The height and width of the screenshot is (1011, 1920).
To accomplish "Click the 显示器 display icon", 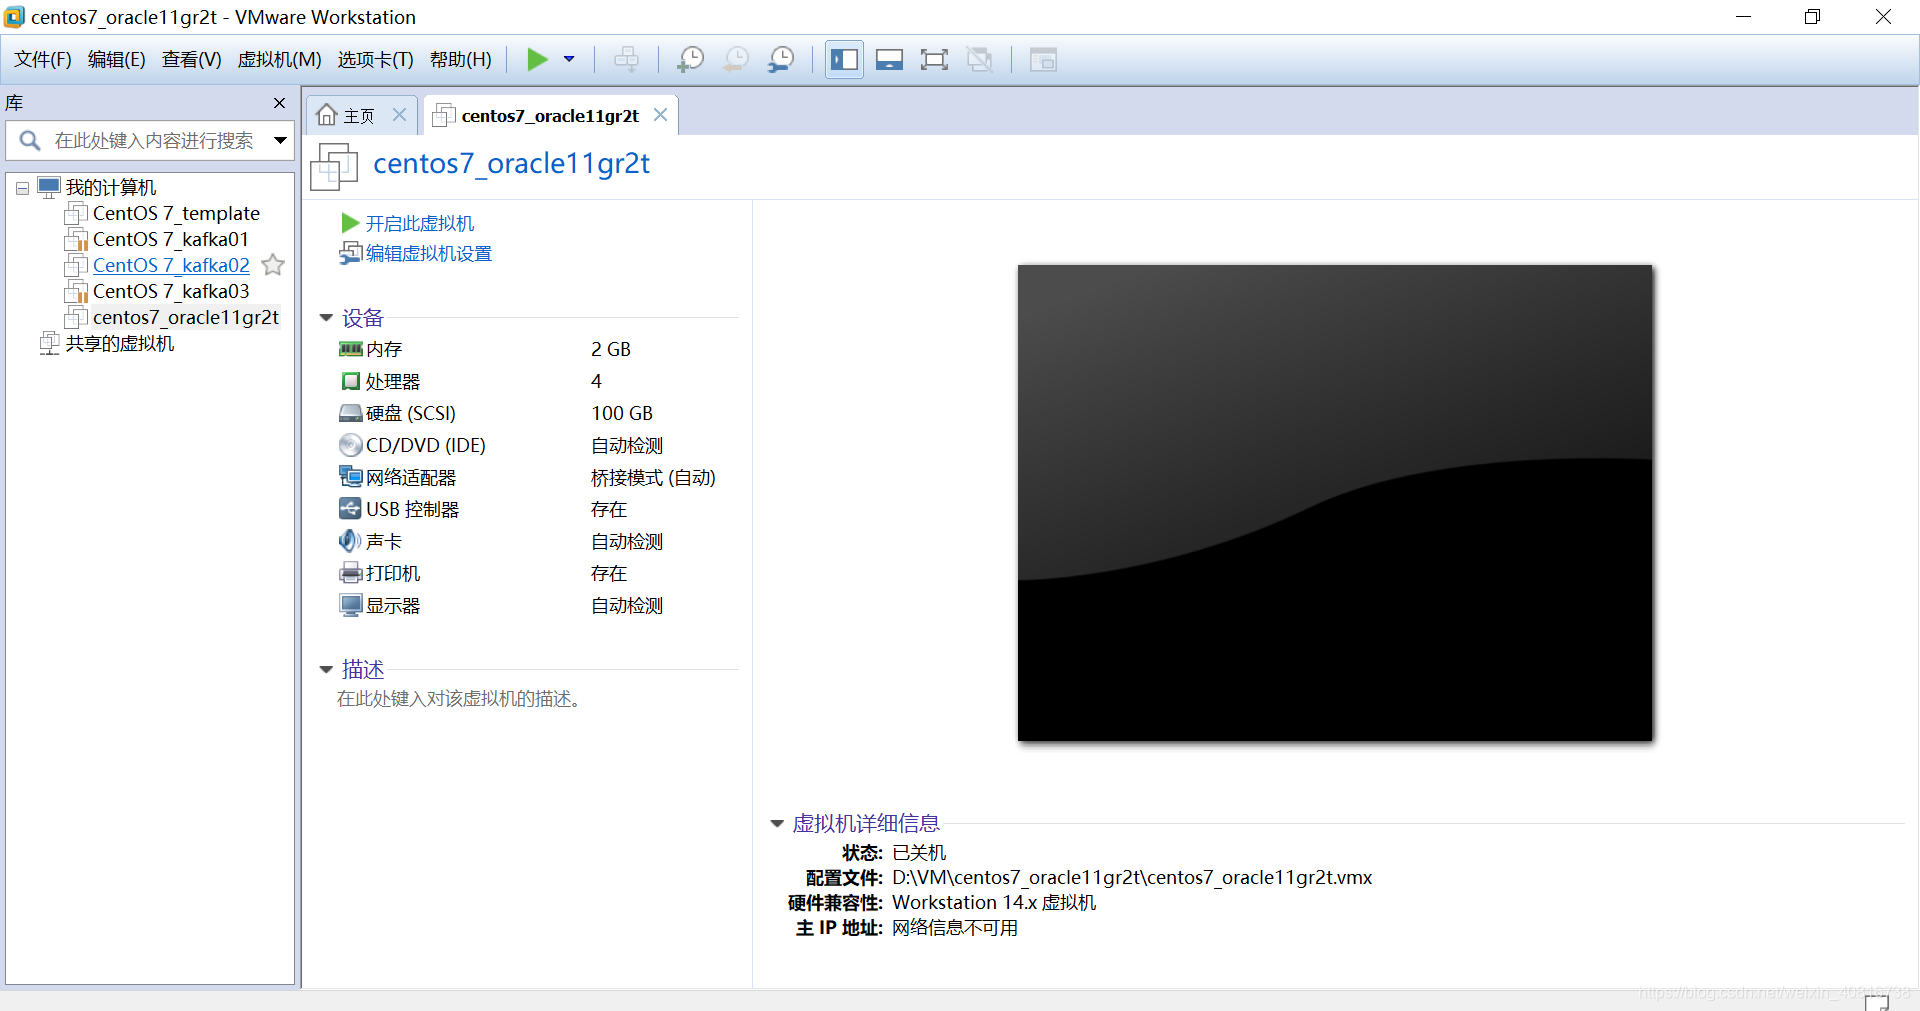I will click(x=350, y=605).
